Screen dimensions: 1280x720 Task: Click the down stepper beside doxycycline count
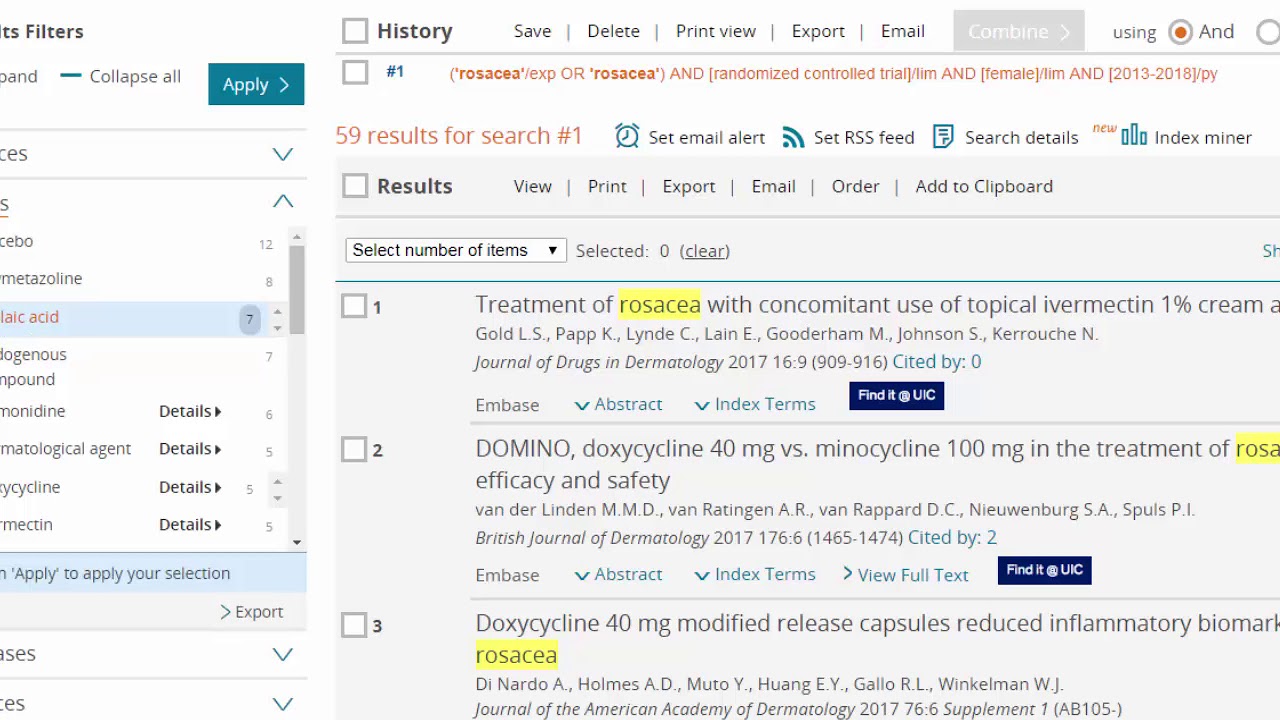pyautogui.click(x=277, y=496)
